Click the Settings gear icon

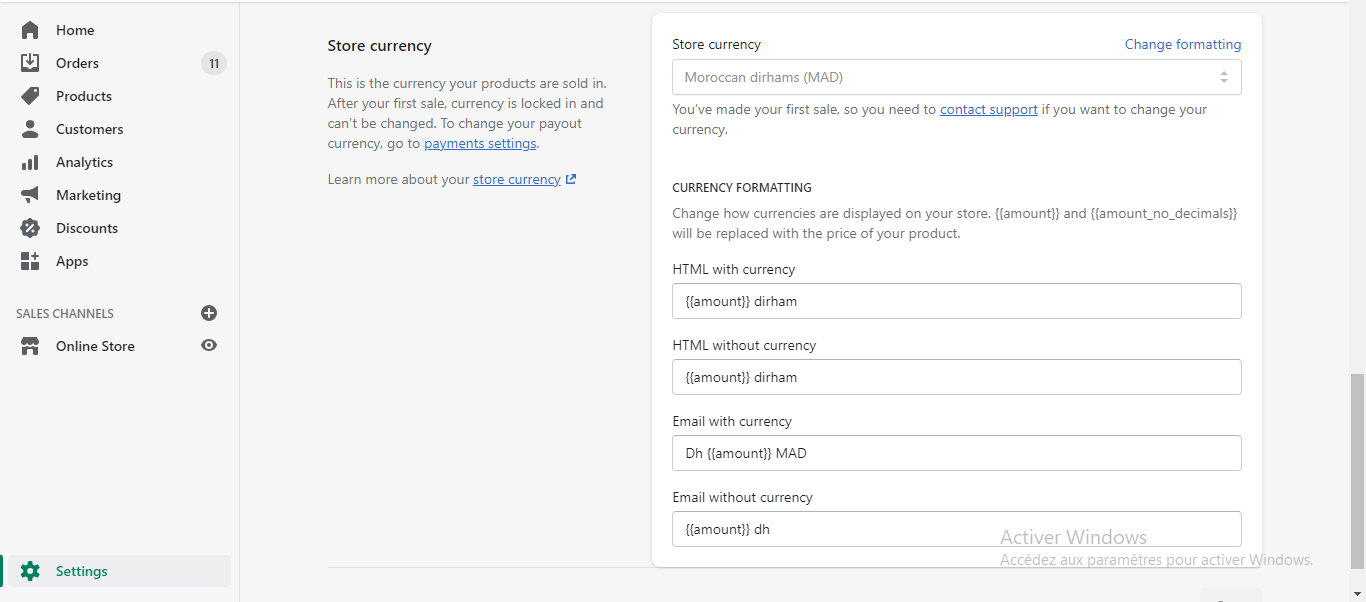point(30,571)
